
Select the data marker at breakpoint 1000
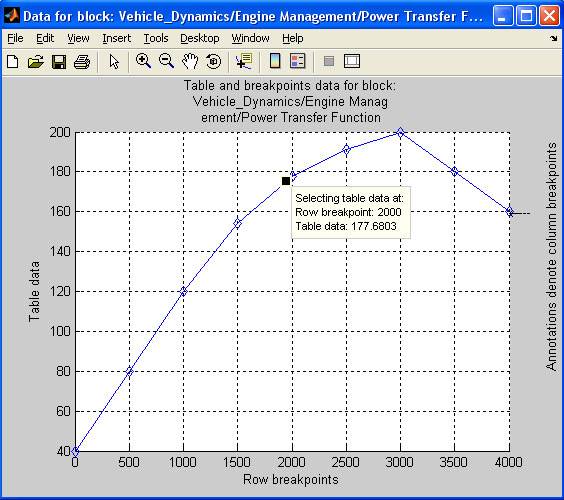coord(183,291)
